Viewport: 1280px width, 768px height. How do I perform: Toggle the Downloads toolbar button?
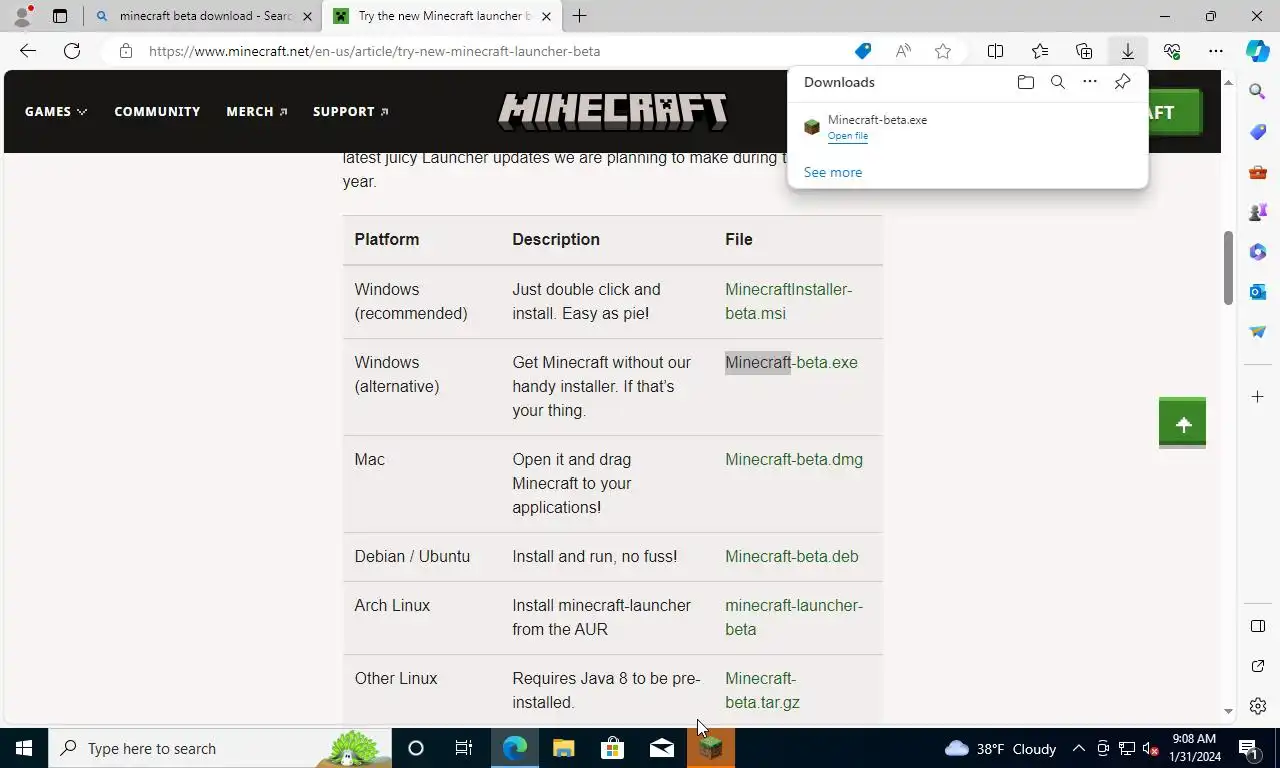(1127, 51)
